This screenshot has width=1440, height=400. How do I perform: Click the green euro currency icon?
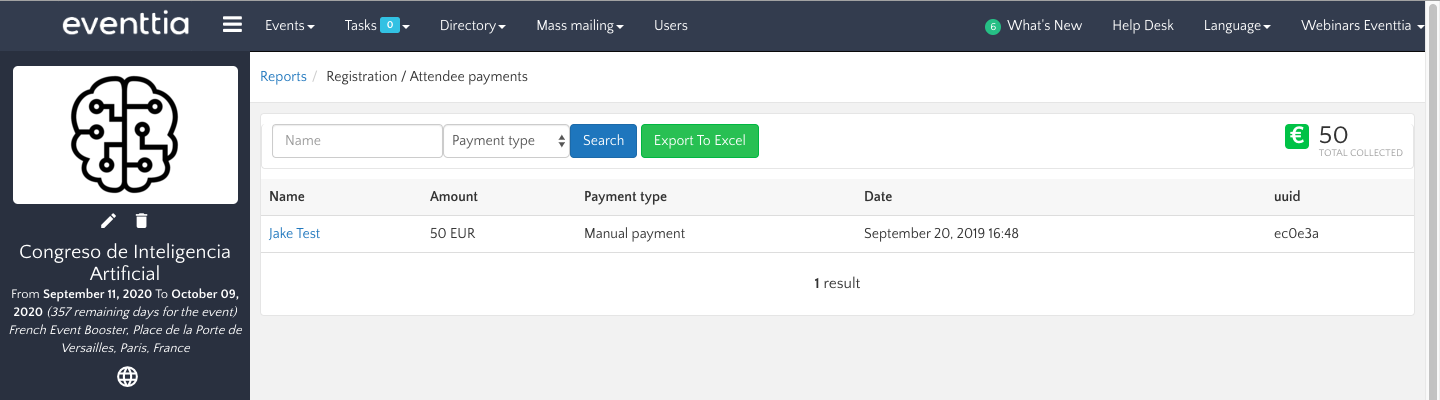pyautogui.click(x=1297, y=137)
